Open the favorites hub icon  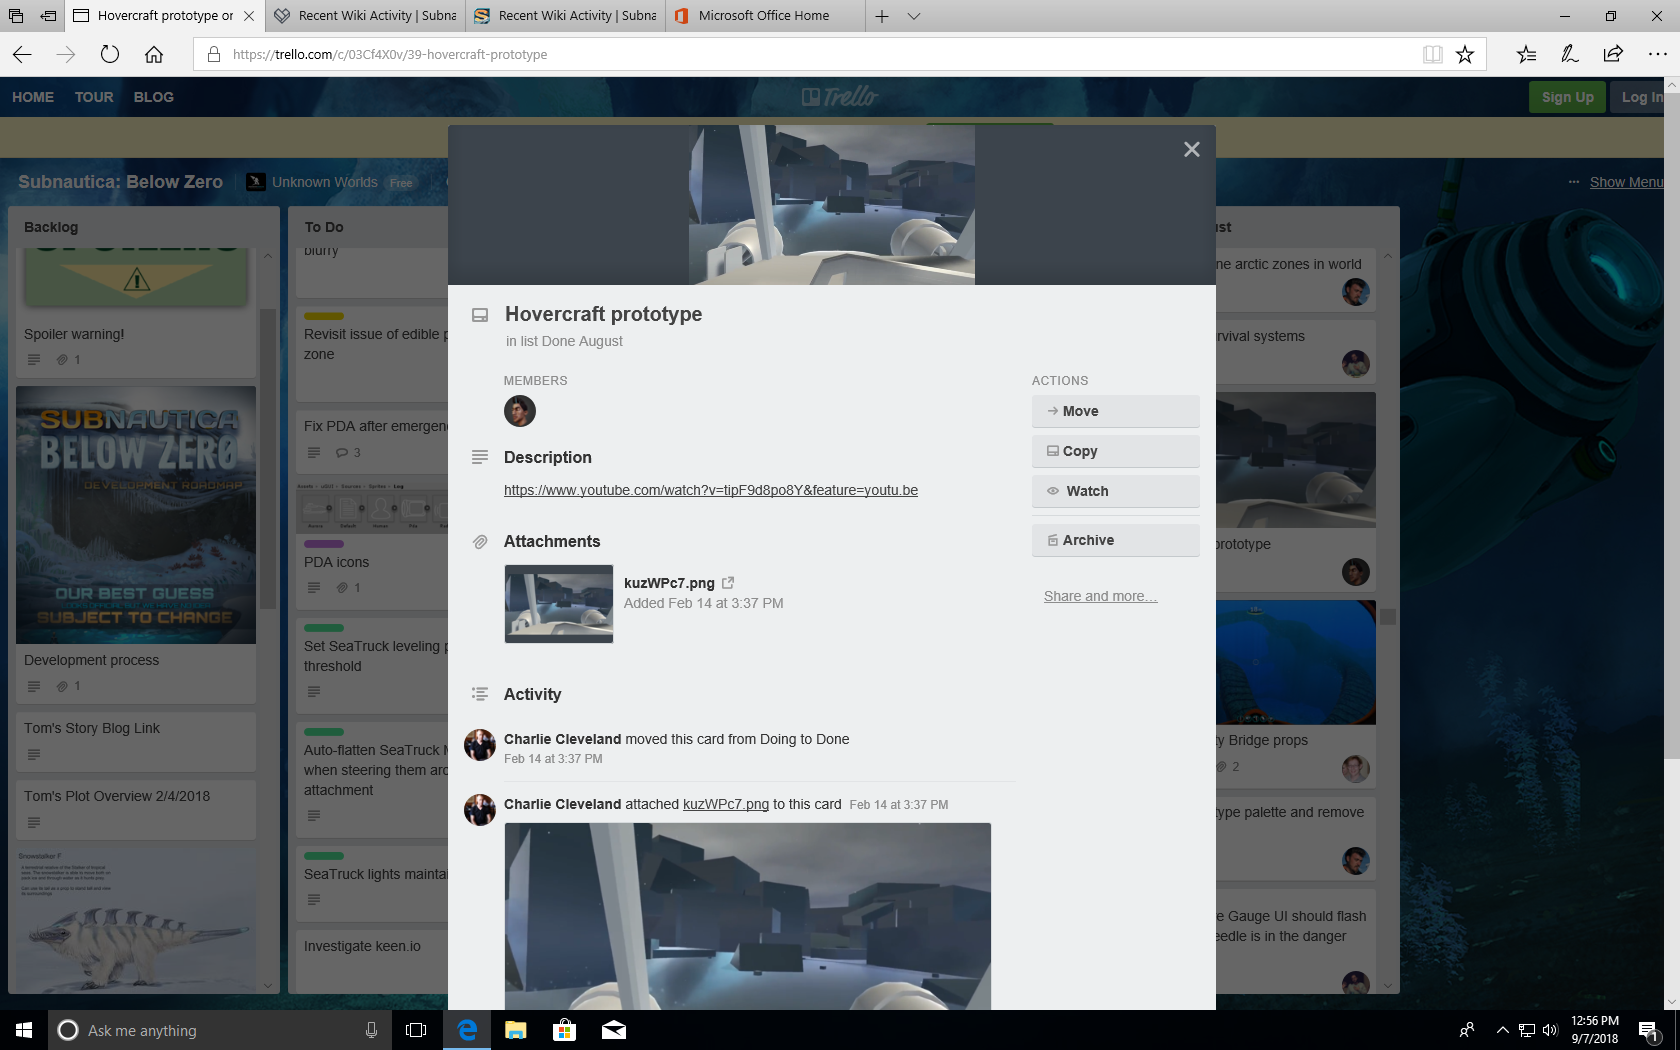click(x=1526, y=54)
